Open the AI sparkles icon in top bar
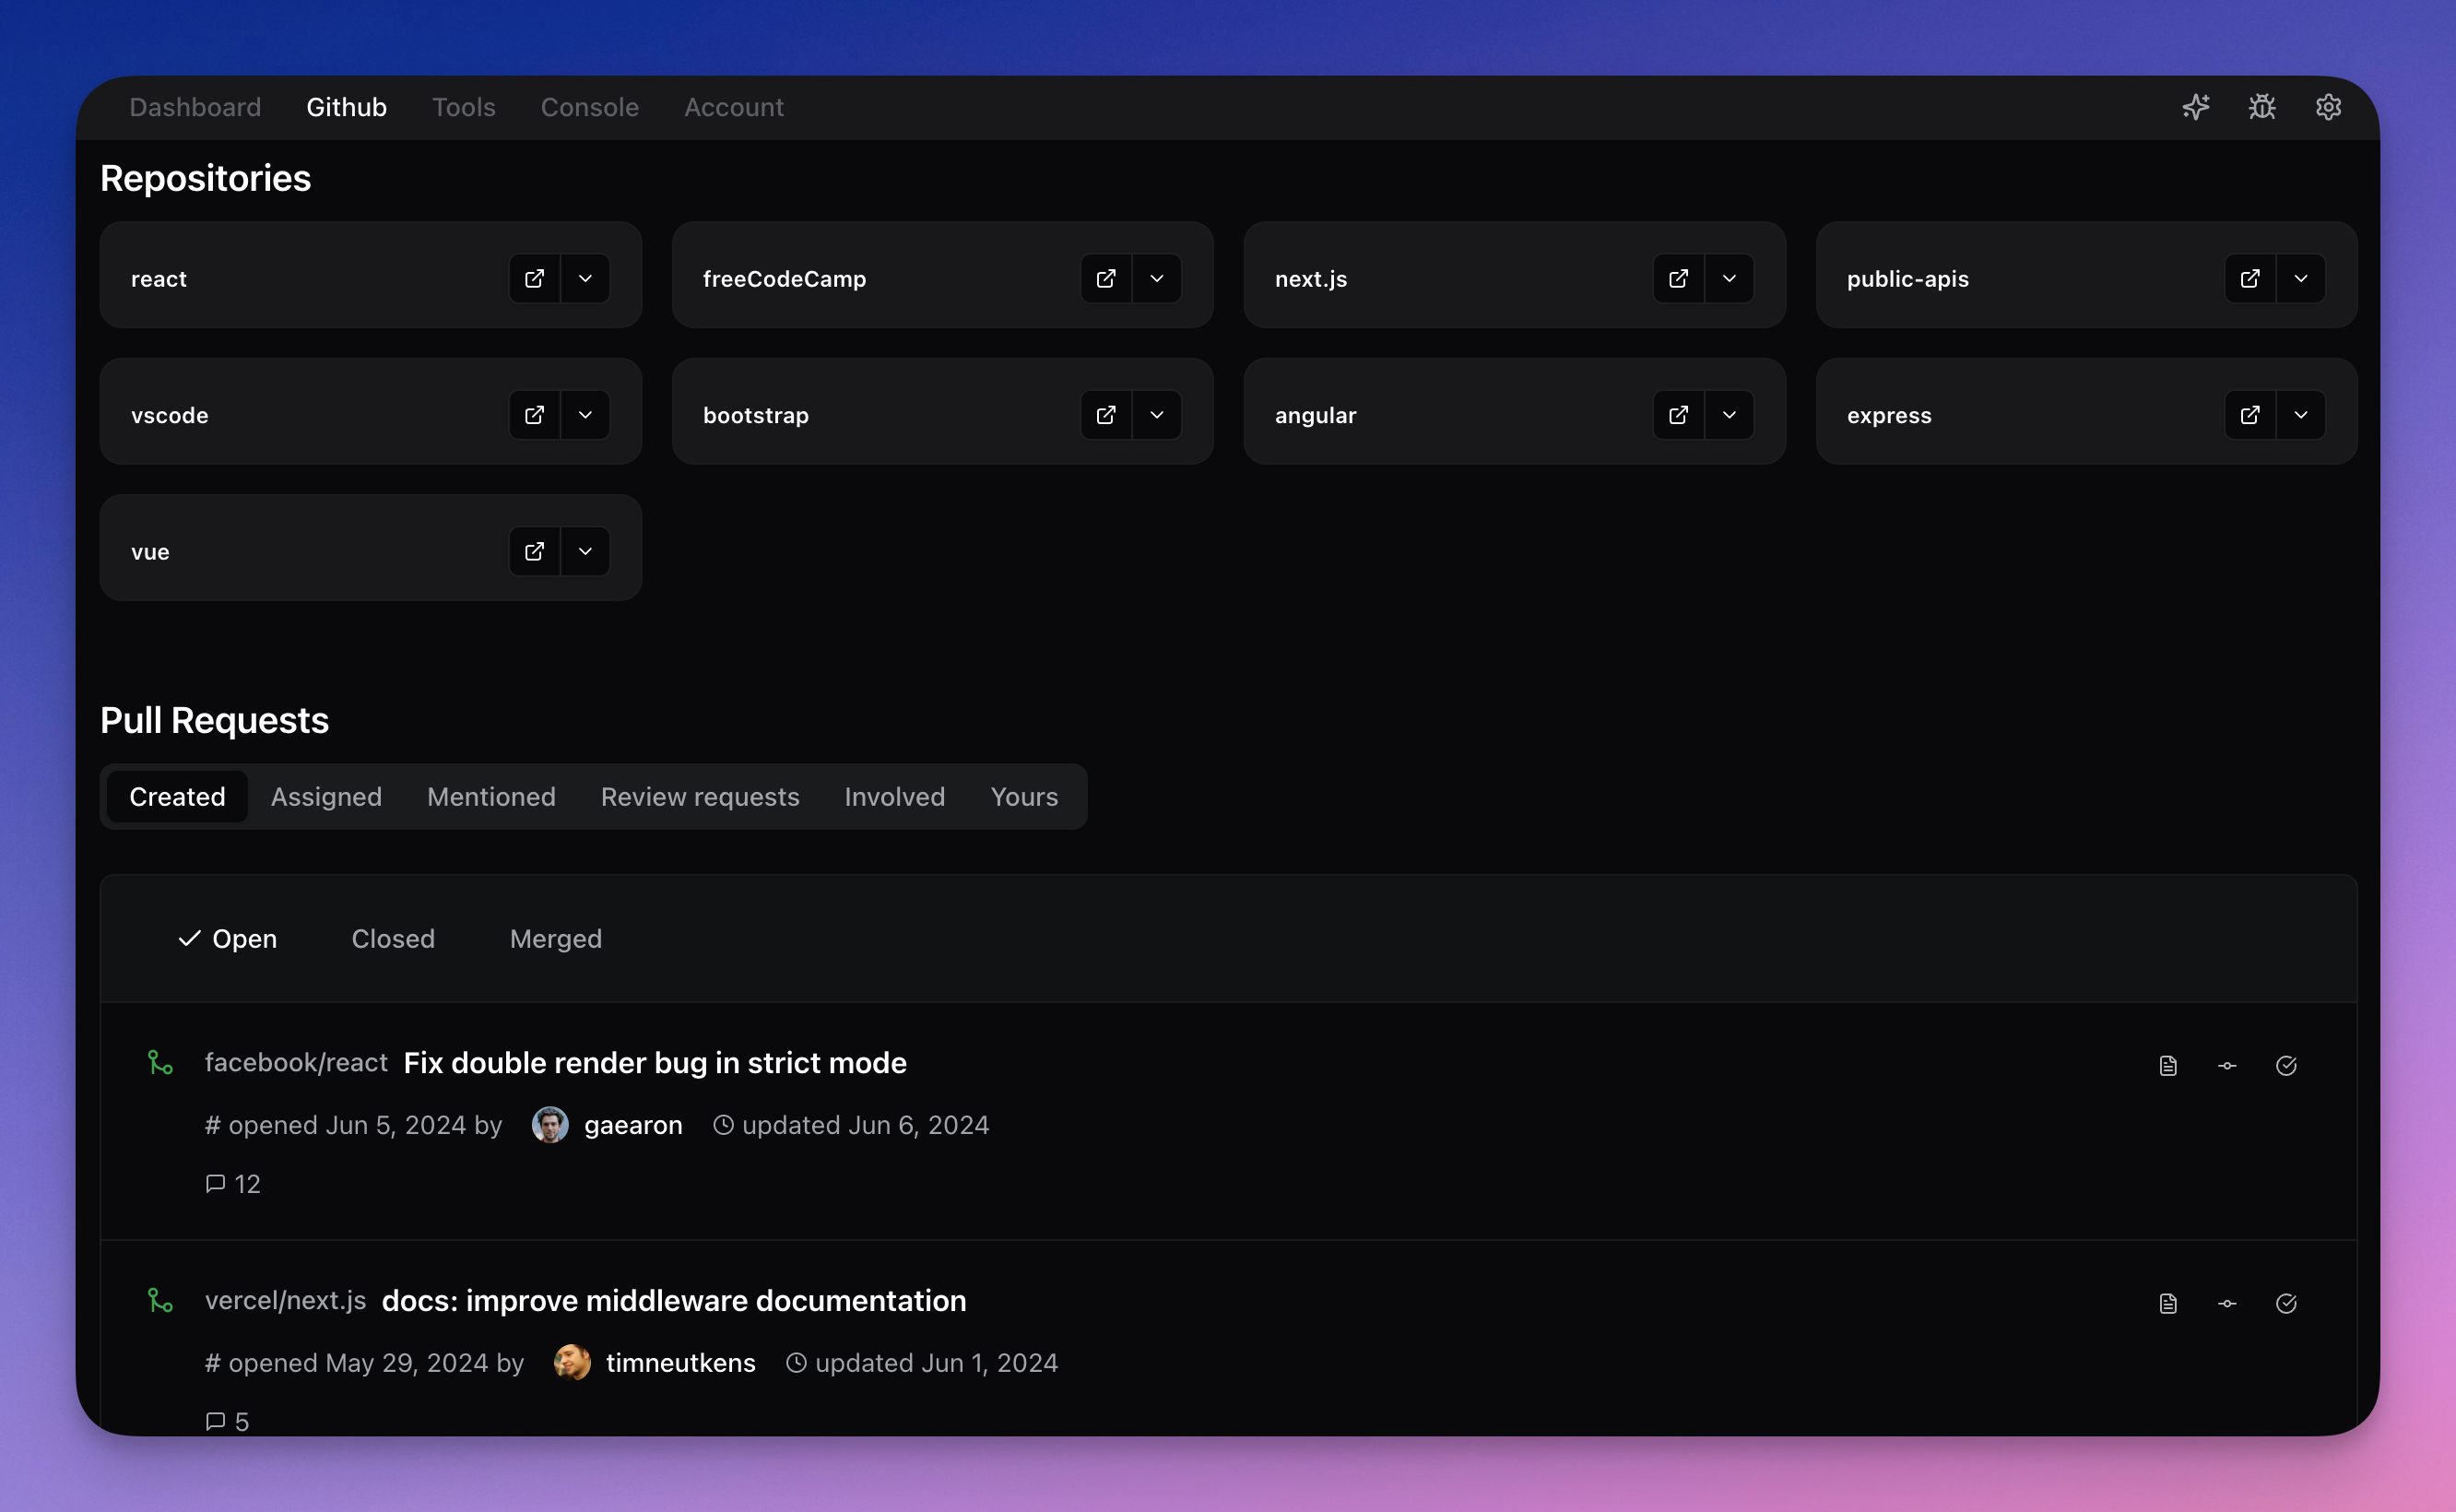2456x1512 pixels. [2196, 107]
